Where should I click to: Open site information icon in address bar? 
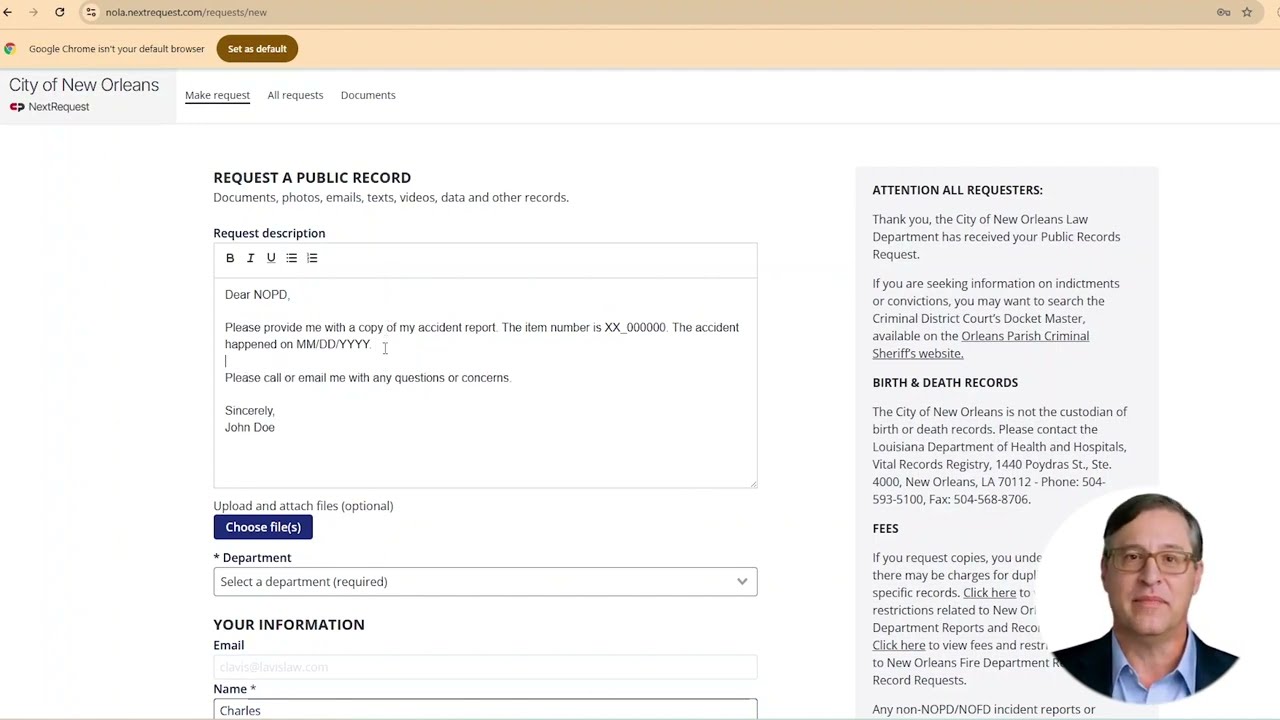[91, 12]
